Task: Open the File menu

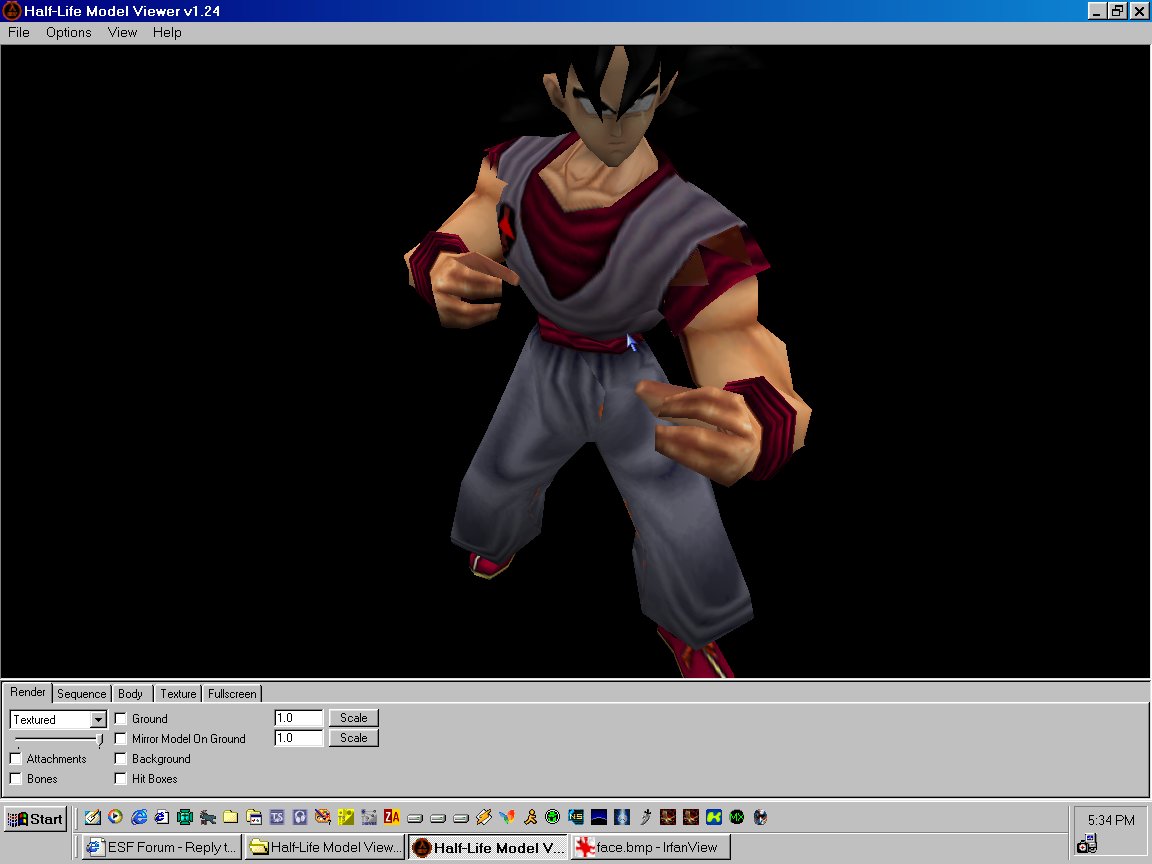Action: pyautogui.click(x=18, y=32)
